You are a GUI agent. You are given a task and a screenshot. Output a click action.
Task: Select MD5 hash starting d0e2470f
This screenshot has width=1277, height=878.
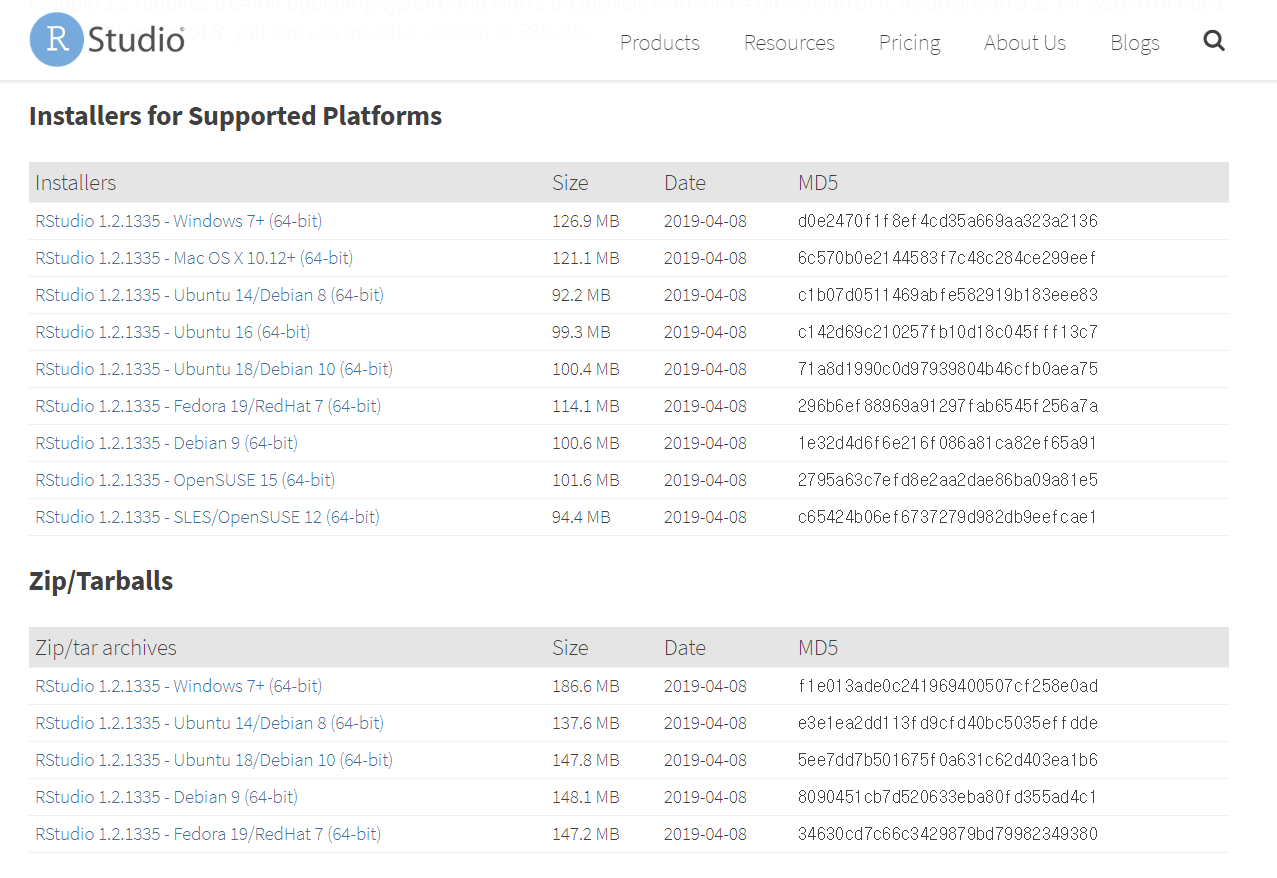948,221
